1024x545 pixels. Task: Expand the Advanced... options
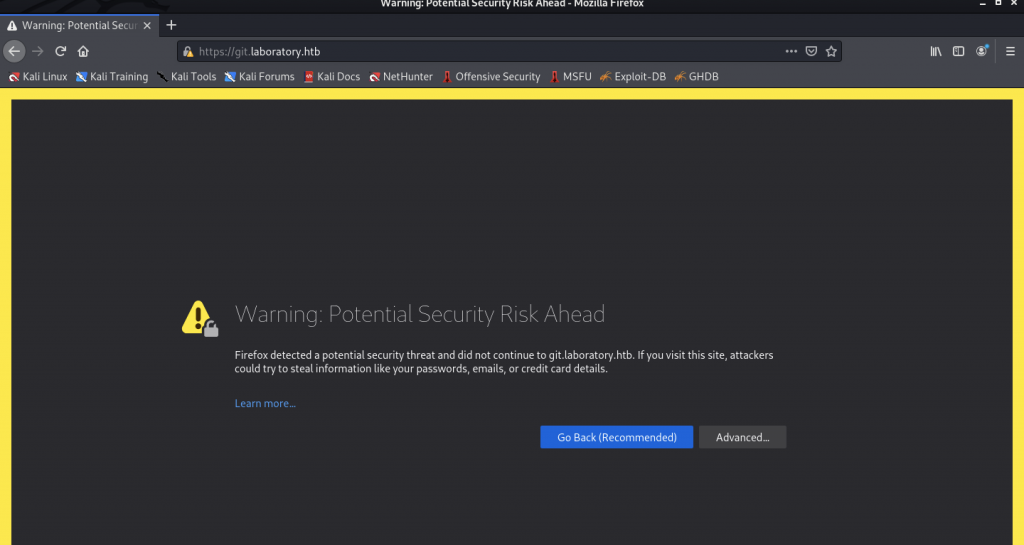pyautogui.click(x=742, y=437)
